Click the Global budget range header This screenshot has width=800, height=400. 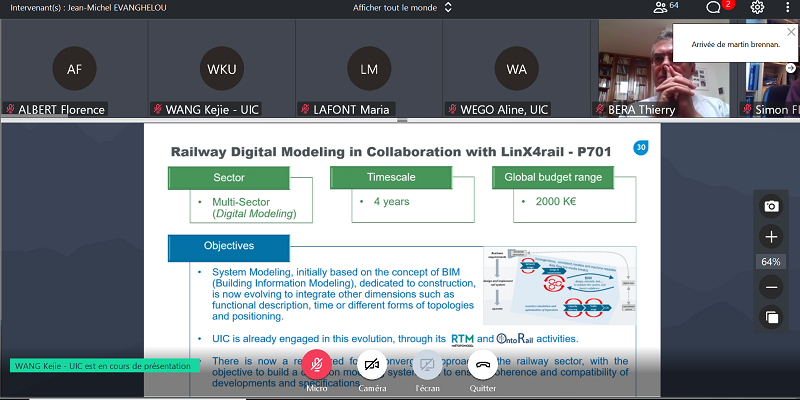(x=553, y=178)
